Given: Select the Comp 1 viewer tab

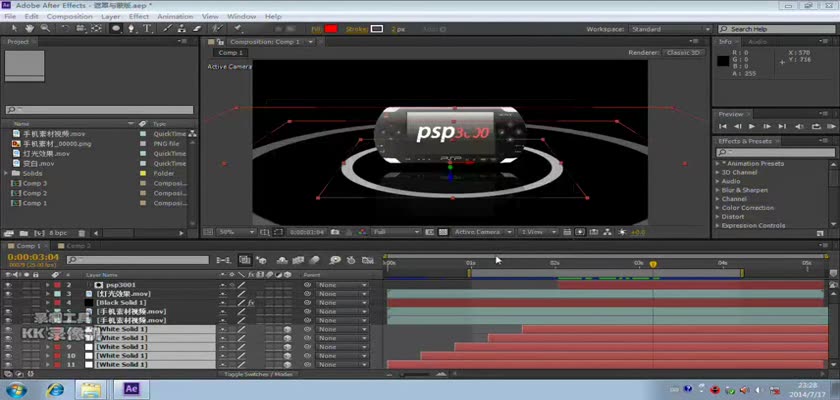Looking at the screenshot, I should click(x=230, y=52).
